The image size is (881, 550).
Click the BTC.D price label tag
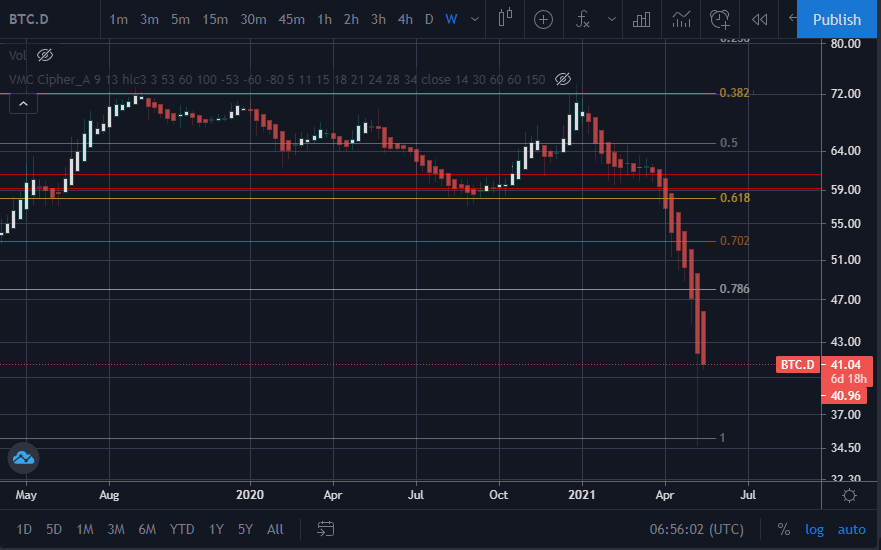(797, 365)
